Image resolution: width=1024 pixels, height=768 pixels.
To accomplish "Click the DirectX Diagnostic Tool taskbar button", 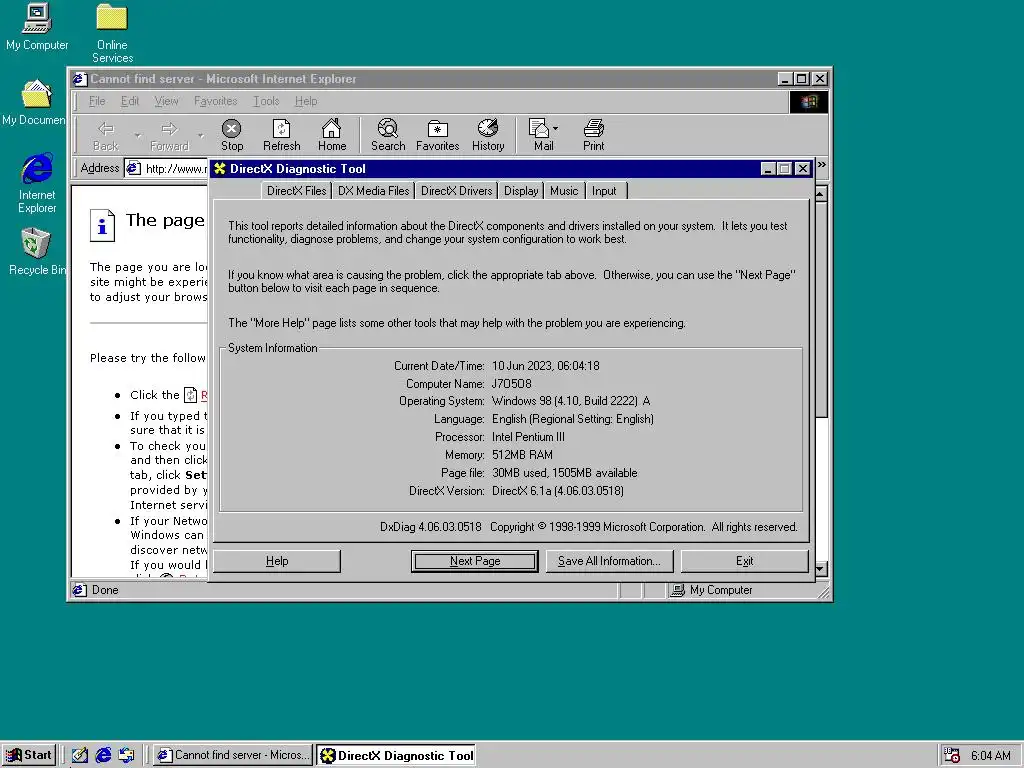I will (x=396, y=755).
